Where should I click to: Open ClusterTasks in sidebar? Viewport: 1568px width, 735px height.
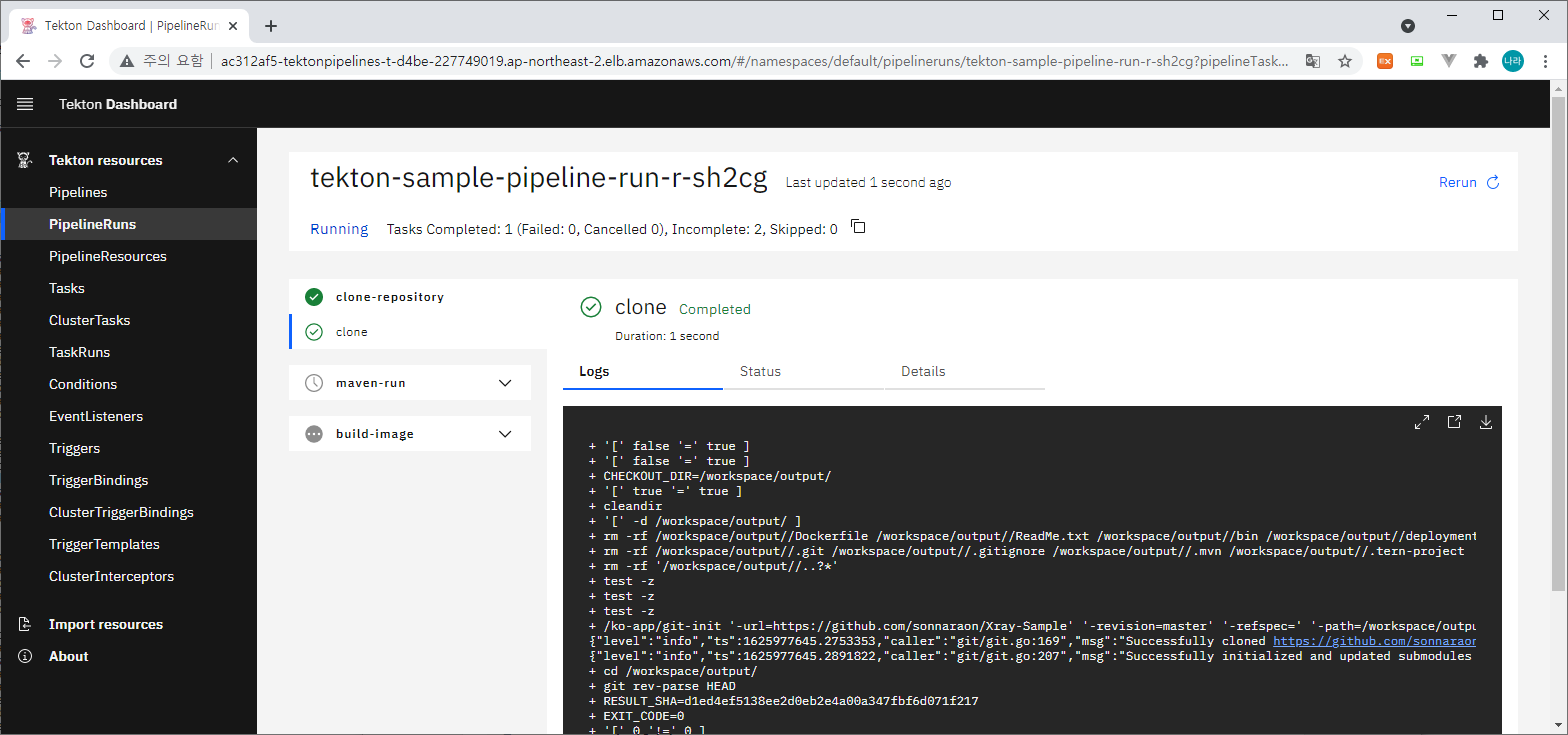[x=128, y=320]
